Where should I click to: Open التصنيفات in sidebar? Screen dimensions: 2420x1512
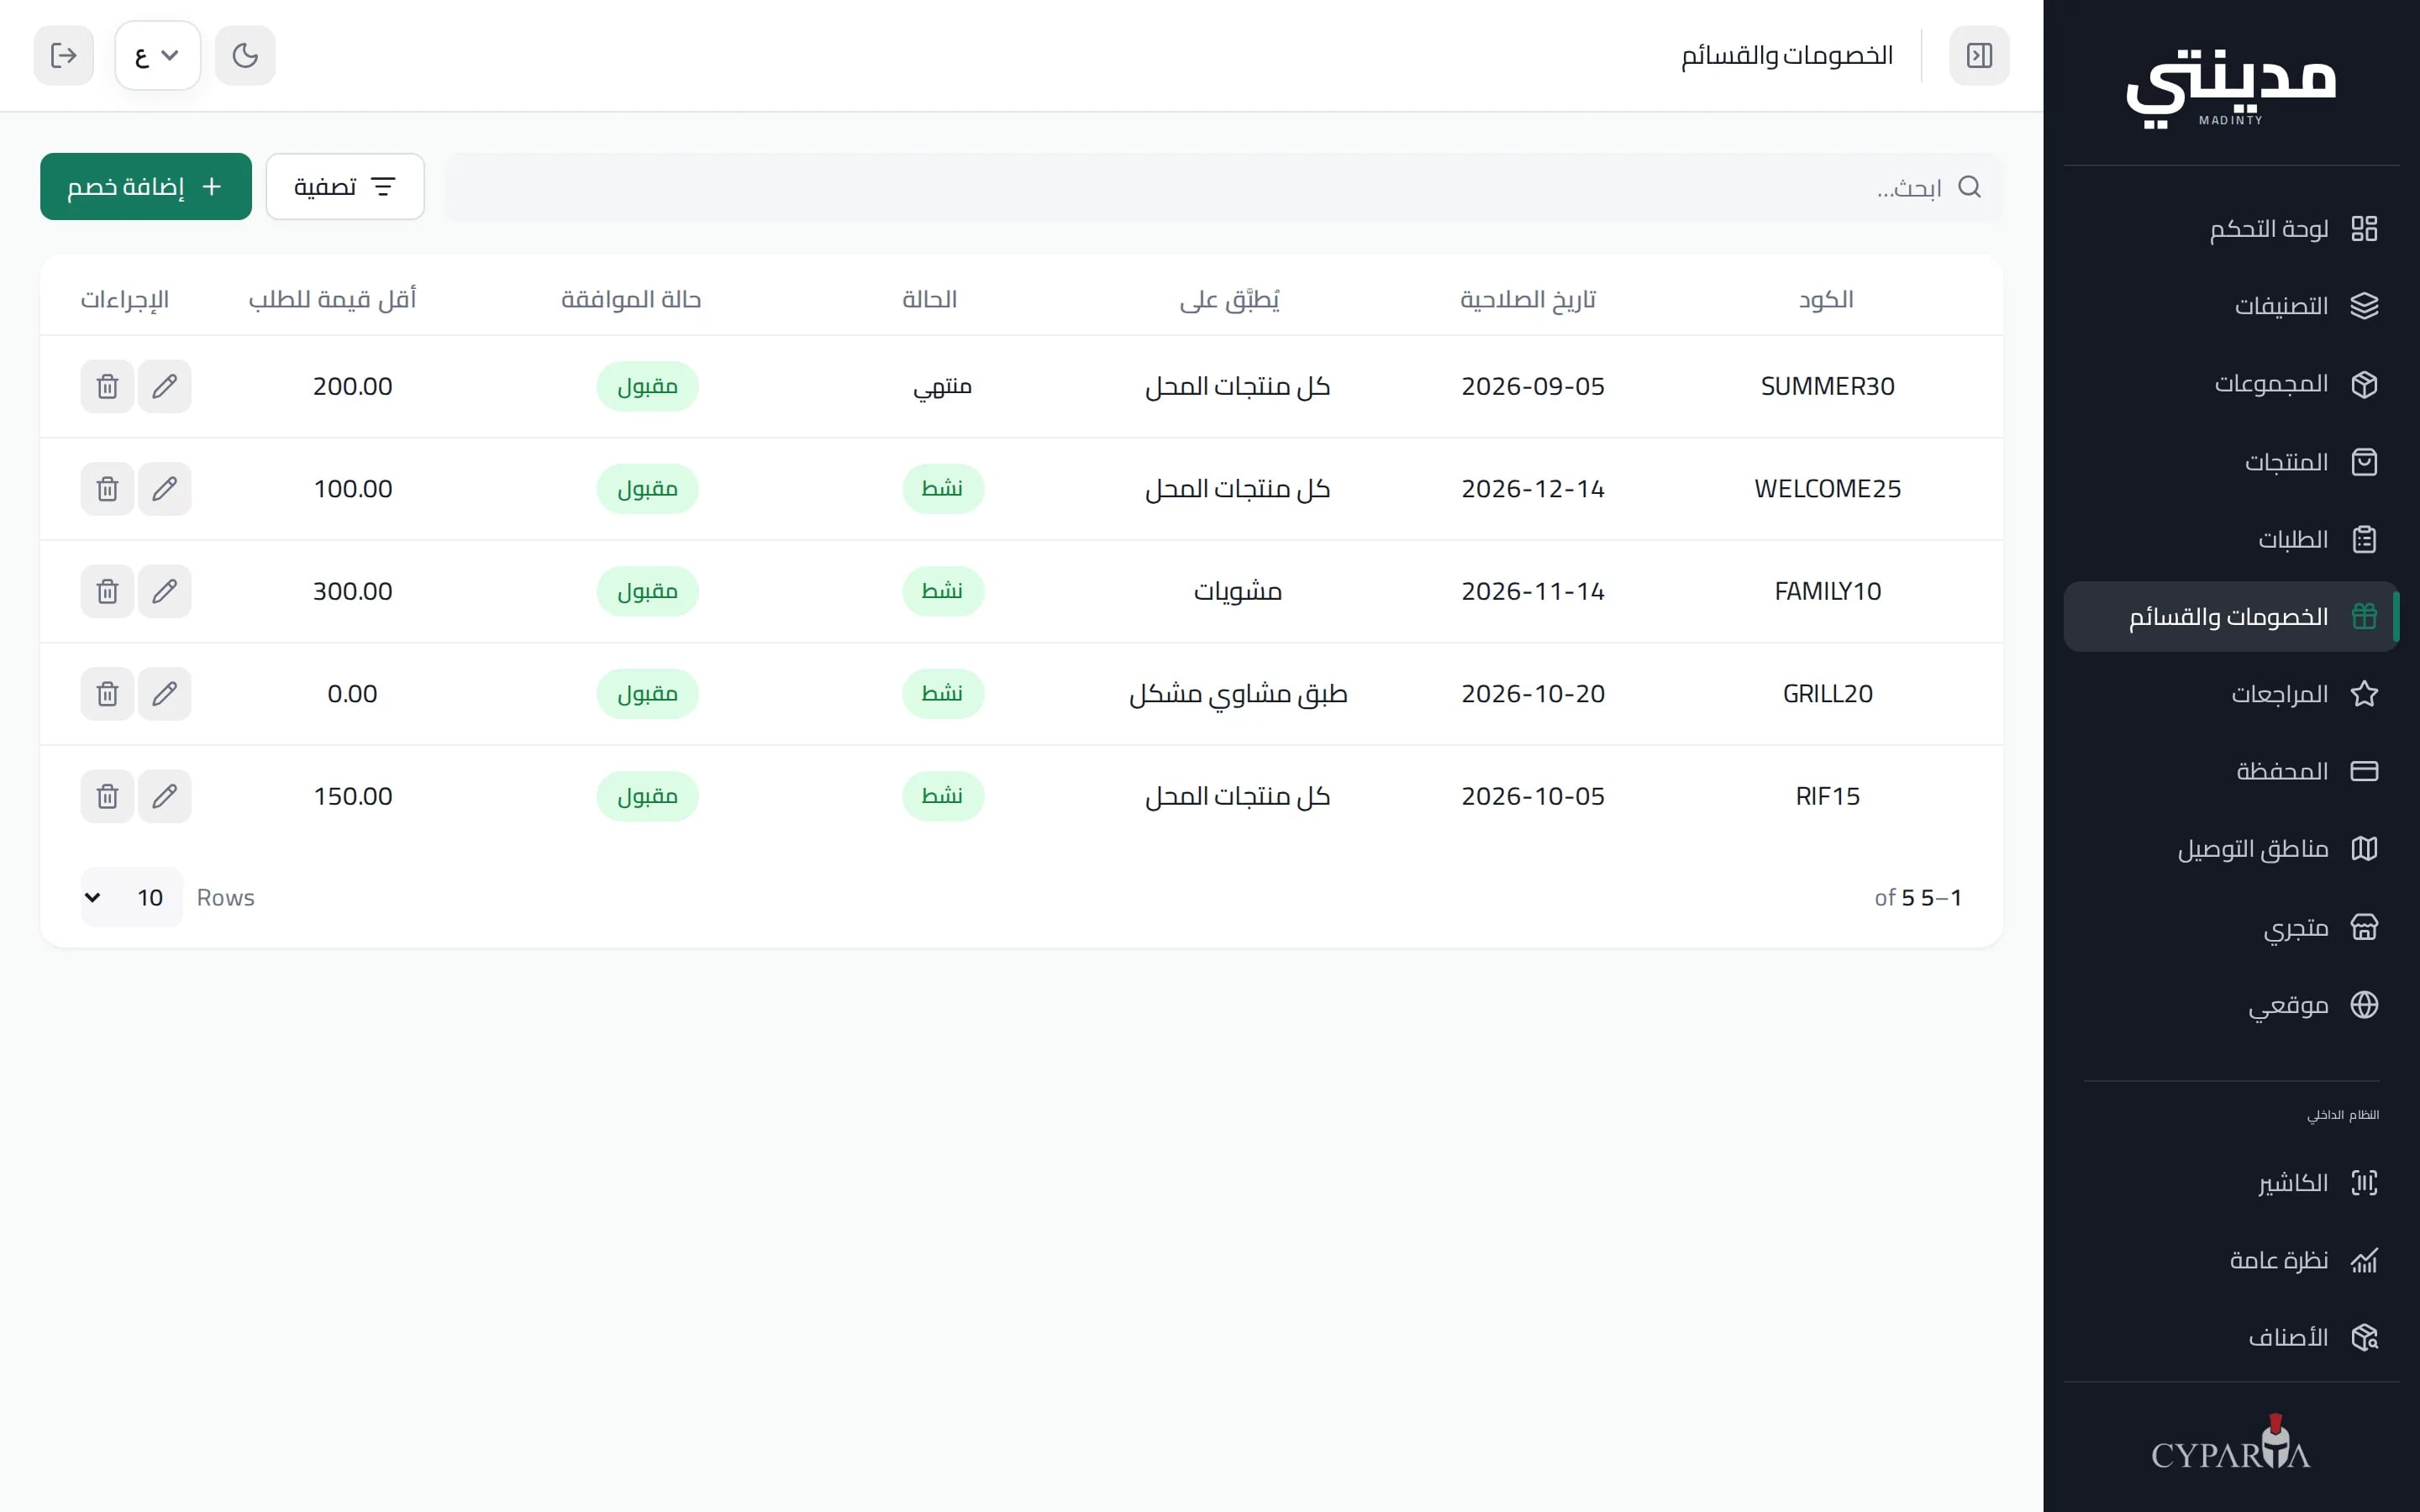2232,306
